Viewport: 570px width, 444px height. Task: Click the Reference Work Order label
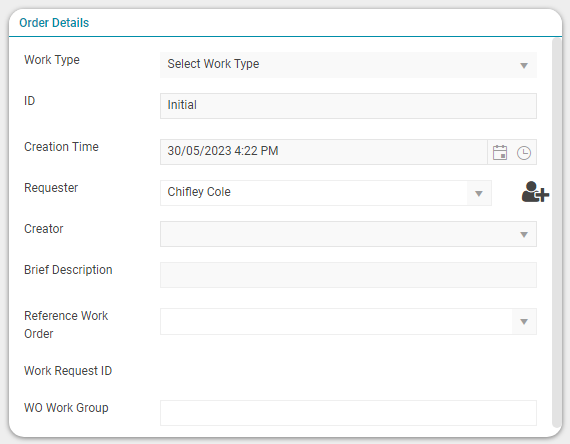[x=66, y=324]
